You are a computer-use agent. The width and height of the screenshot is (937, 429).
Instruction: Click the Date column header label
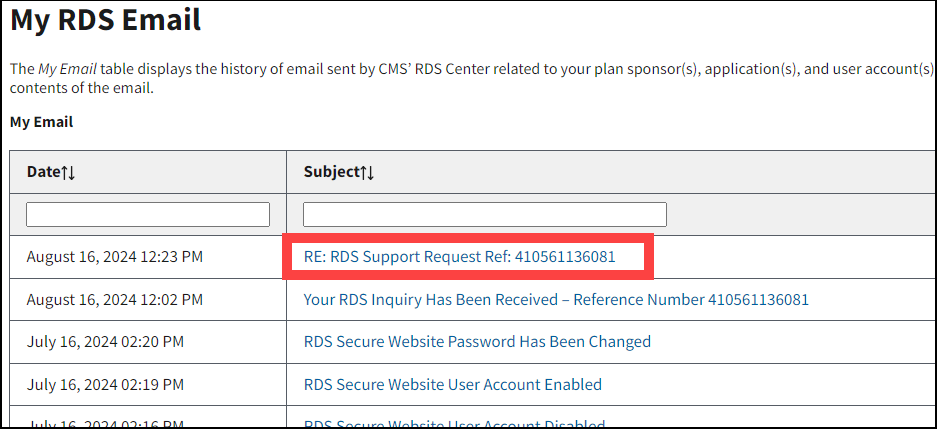point(43,172)
